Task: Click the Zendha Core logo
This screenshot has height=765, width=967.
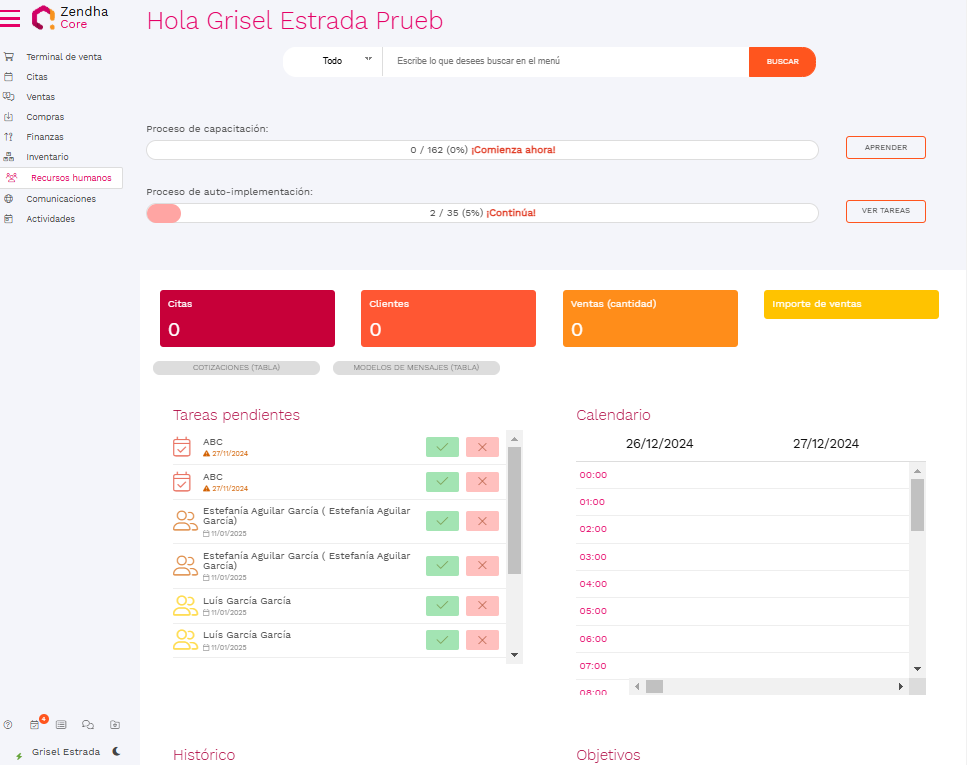Action: click(x=70, y=17)
